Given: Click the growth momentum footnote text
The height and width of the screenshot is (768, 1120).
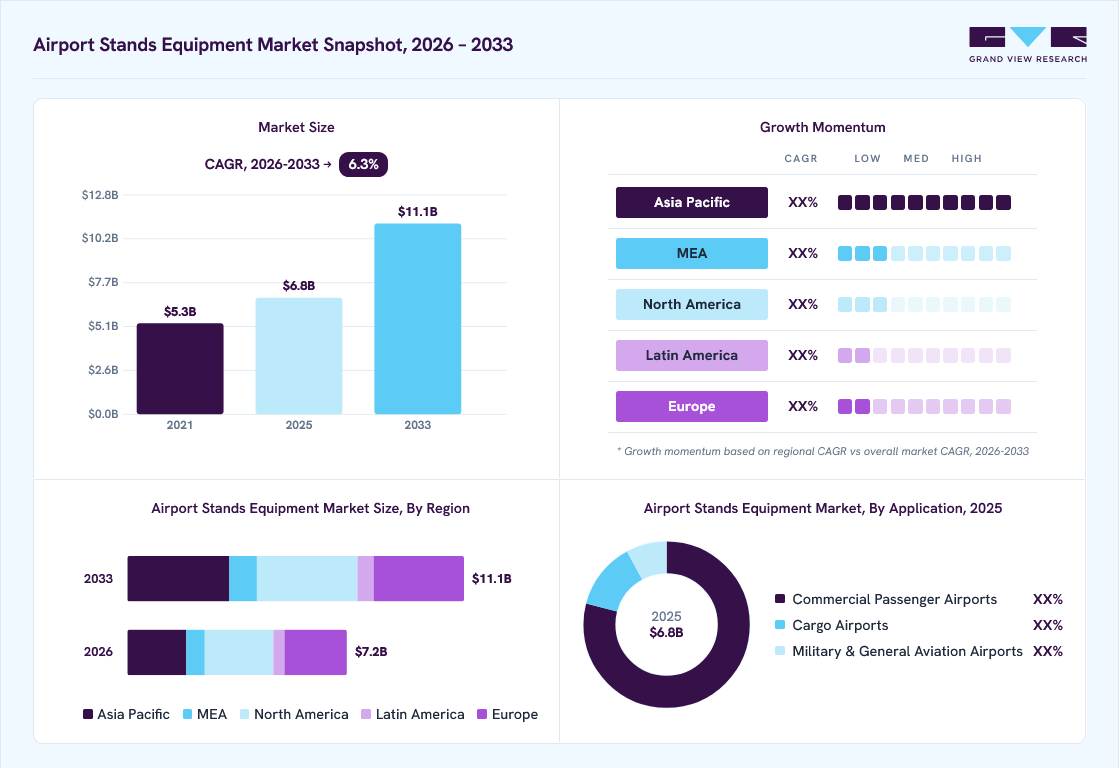Looking at the screenshot, I should pyautogui.click(x=823, y=452).
